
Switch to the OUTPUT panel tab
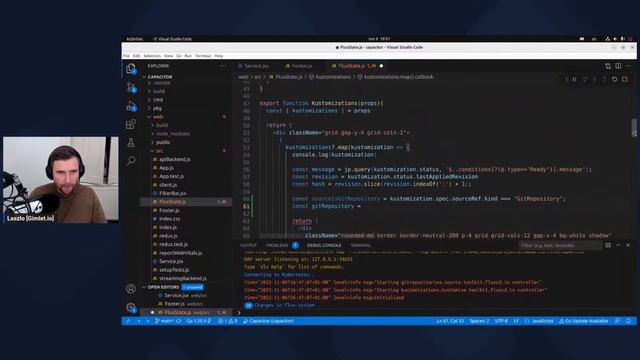click(249, 245)
